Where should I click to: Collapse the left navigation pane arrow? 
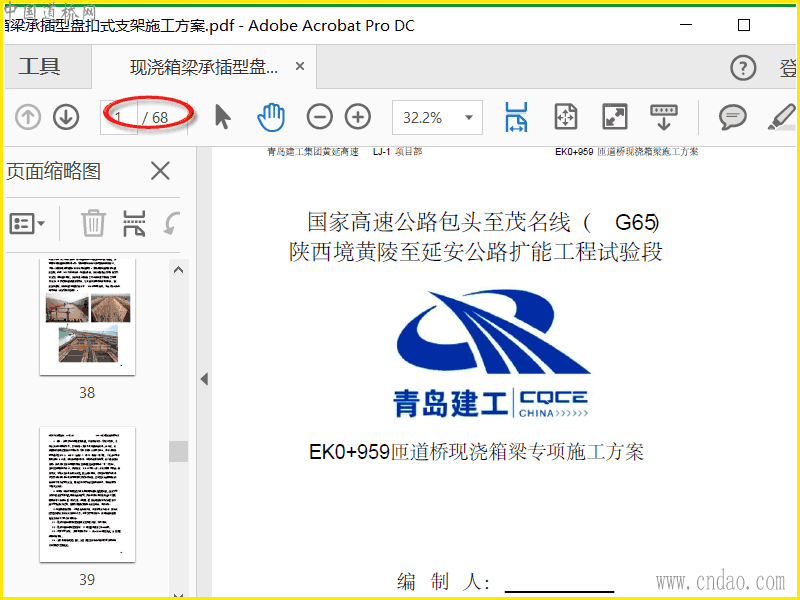[204, 379]
